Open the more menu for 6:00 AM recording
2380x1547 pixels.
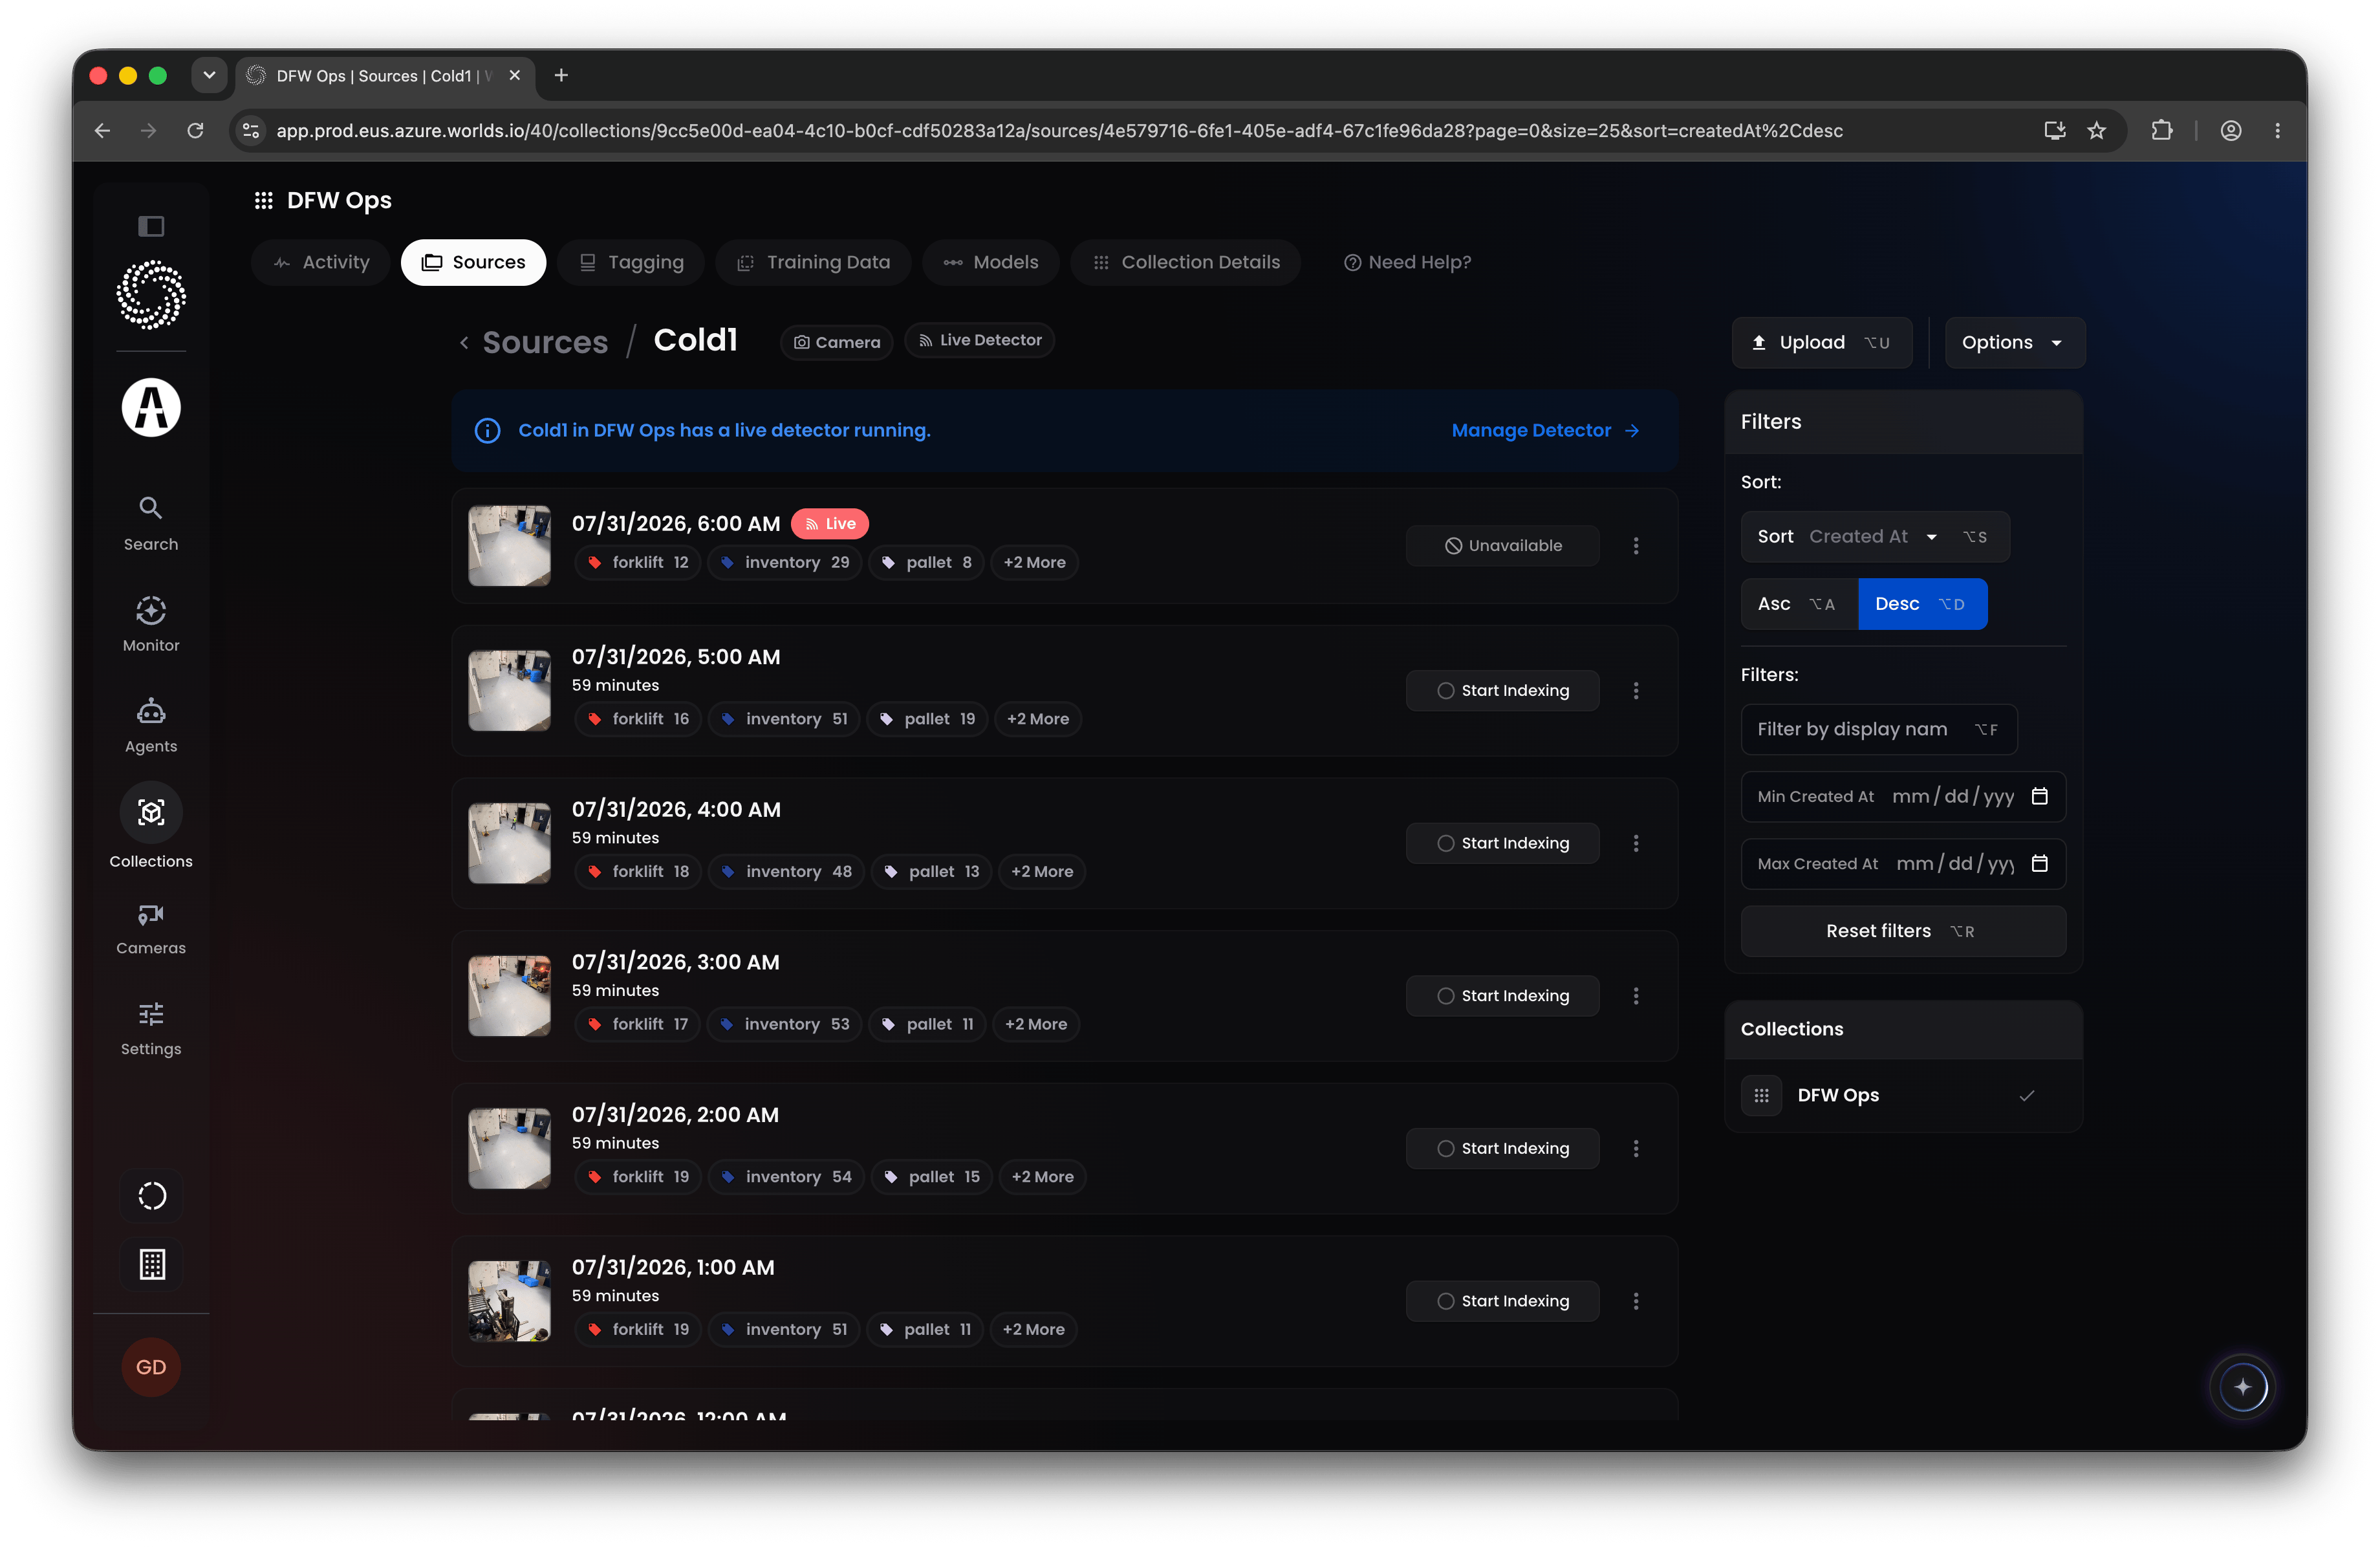pyautogui.click(x=1636, y=546)
